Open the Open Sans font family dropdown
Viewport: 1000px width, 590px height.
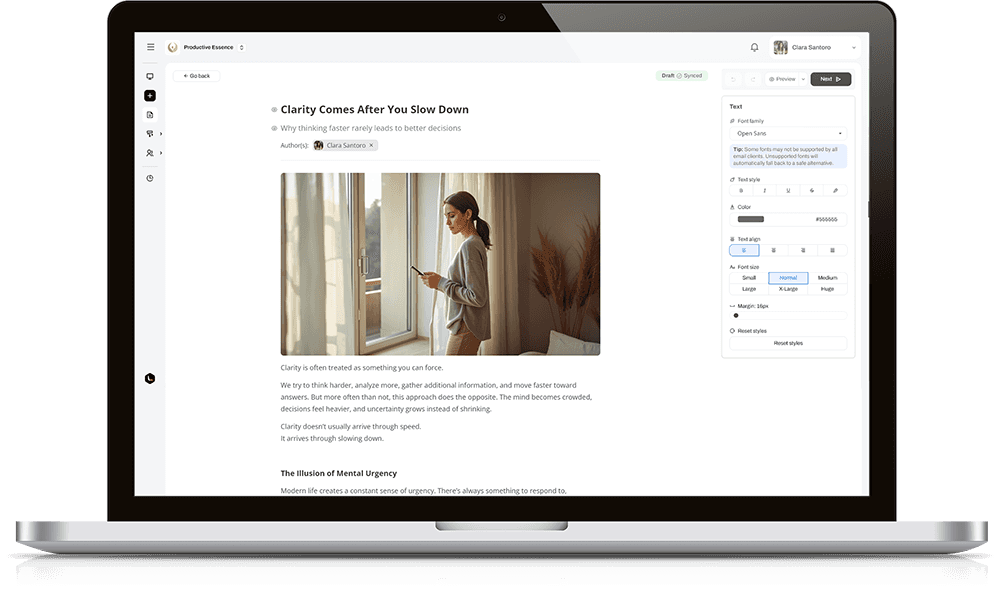pos(788,134)
